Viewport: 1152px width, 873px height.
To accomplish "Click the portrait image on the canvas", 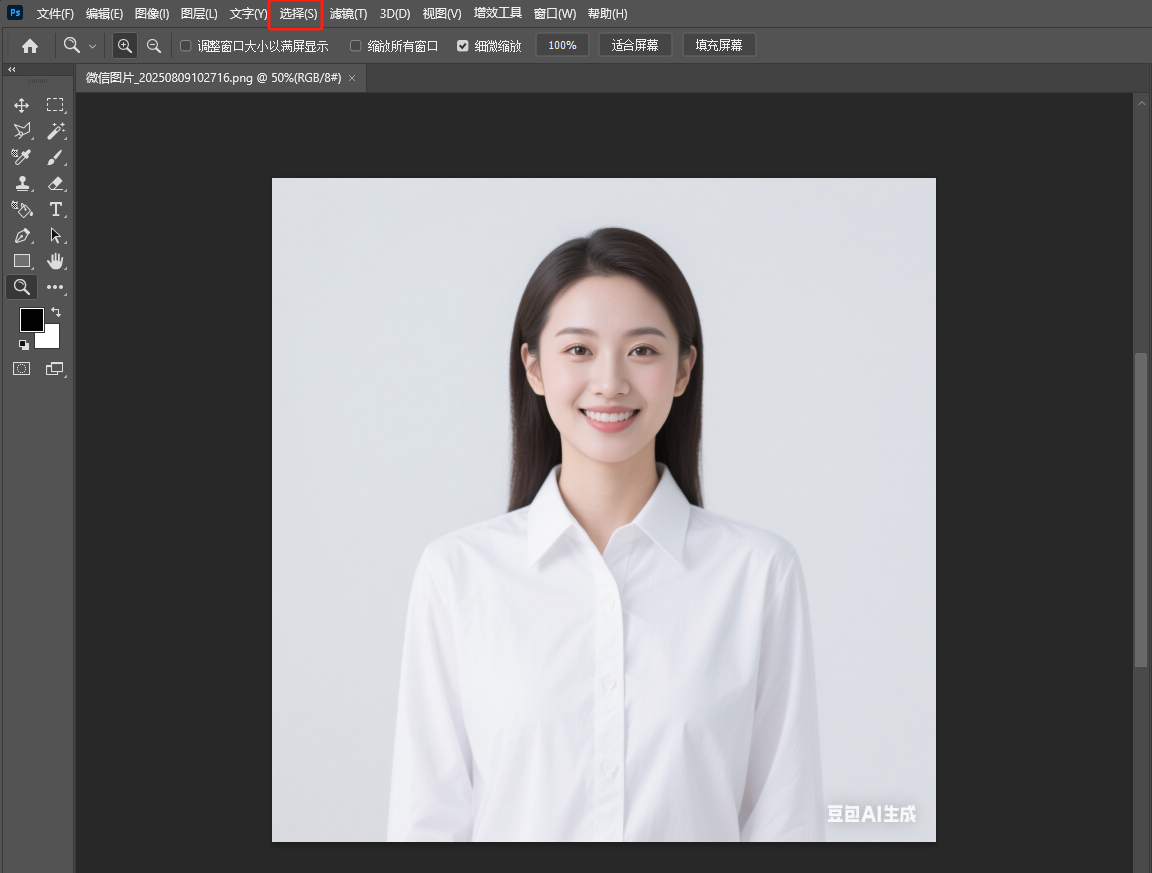I will [x=604, y=510].
